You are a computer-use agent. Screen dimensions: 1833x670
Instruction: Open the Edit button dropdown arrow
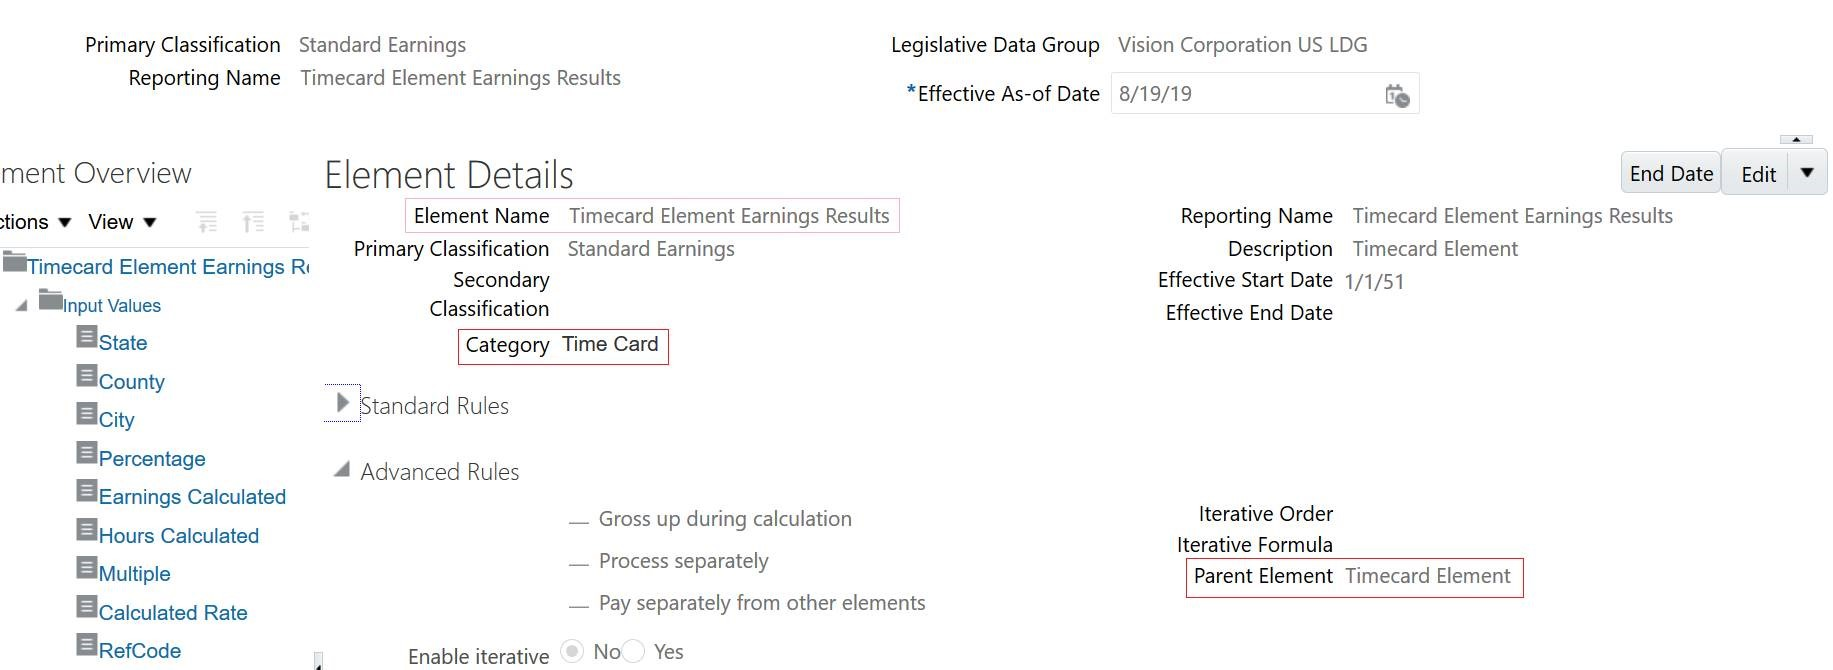pyautogui.click(x=1807, y=173)
